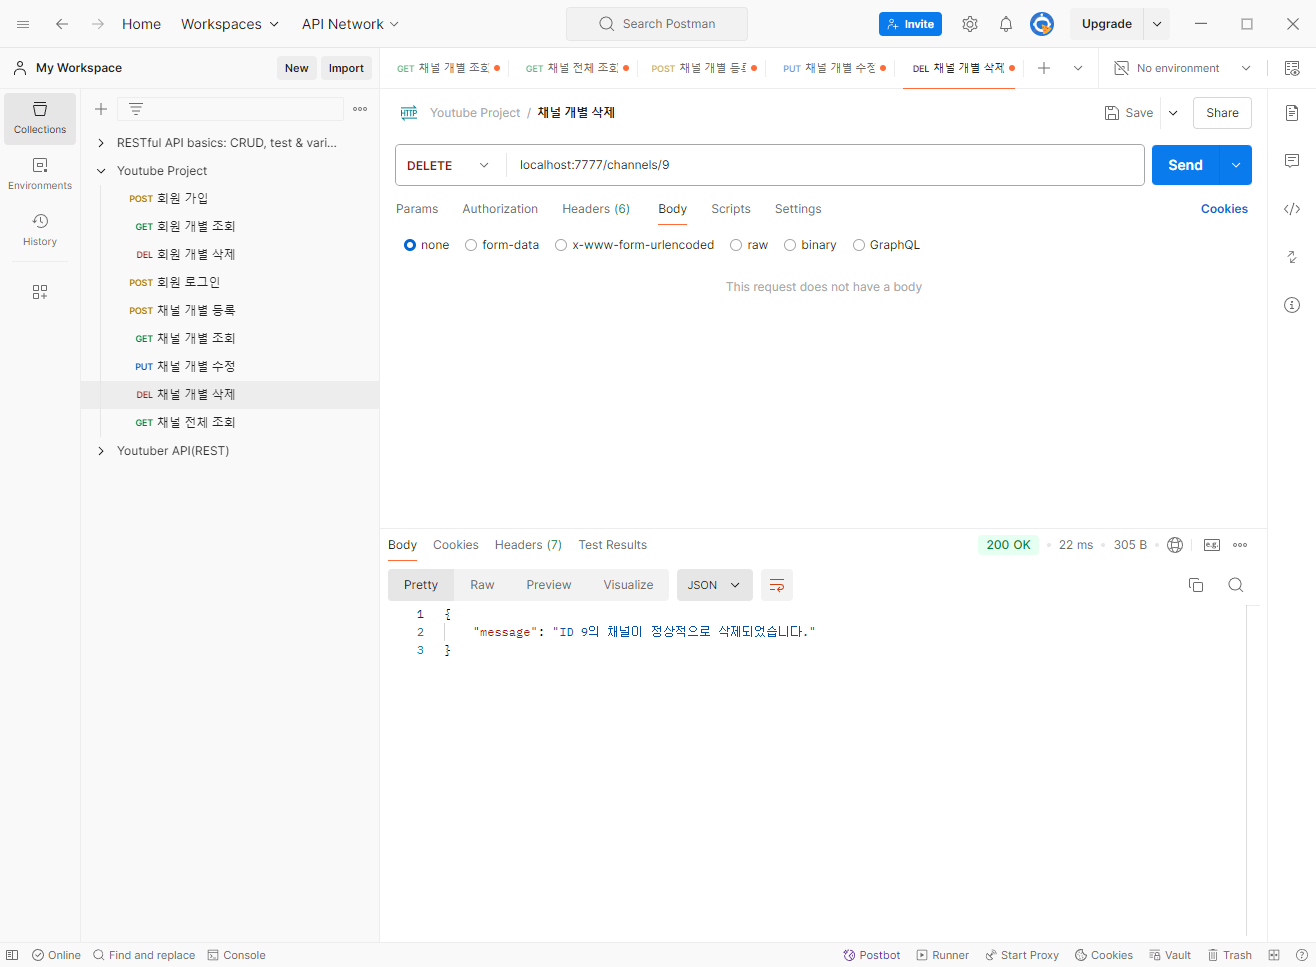
Task: Create a new collection with plus icon
Action: click(101, 109)
